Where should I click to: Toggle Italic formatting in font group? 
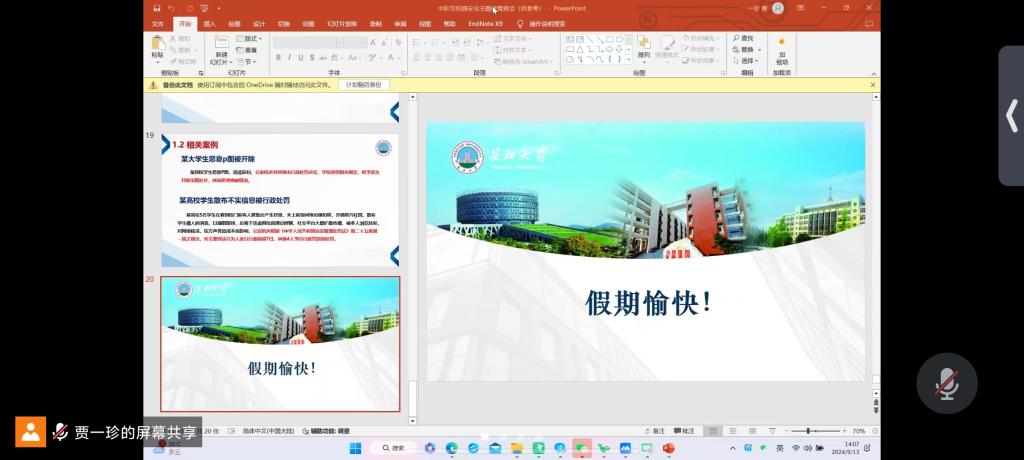(289, 58)
